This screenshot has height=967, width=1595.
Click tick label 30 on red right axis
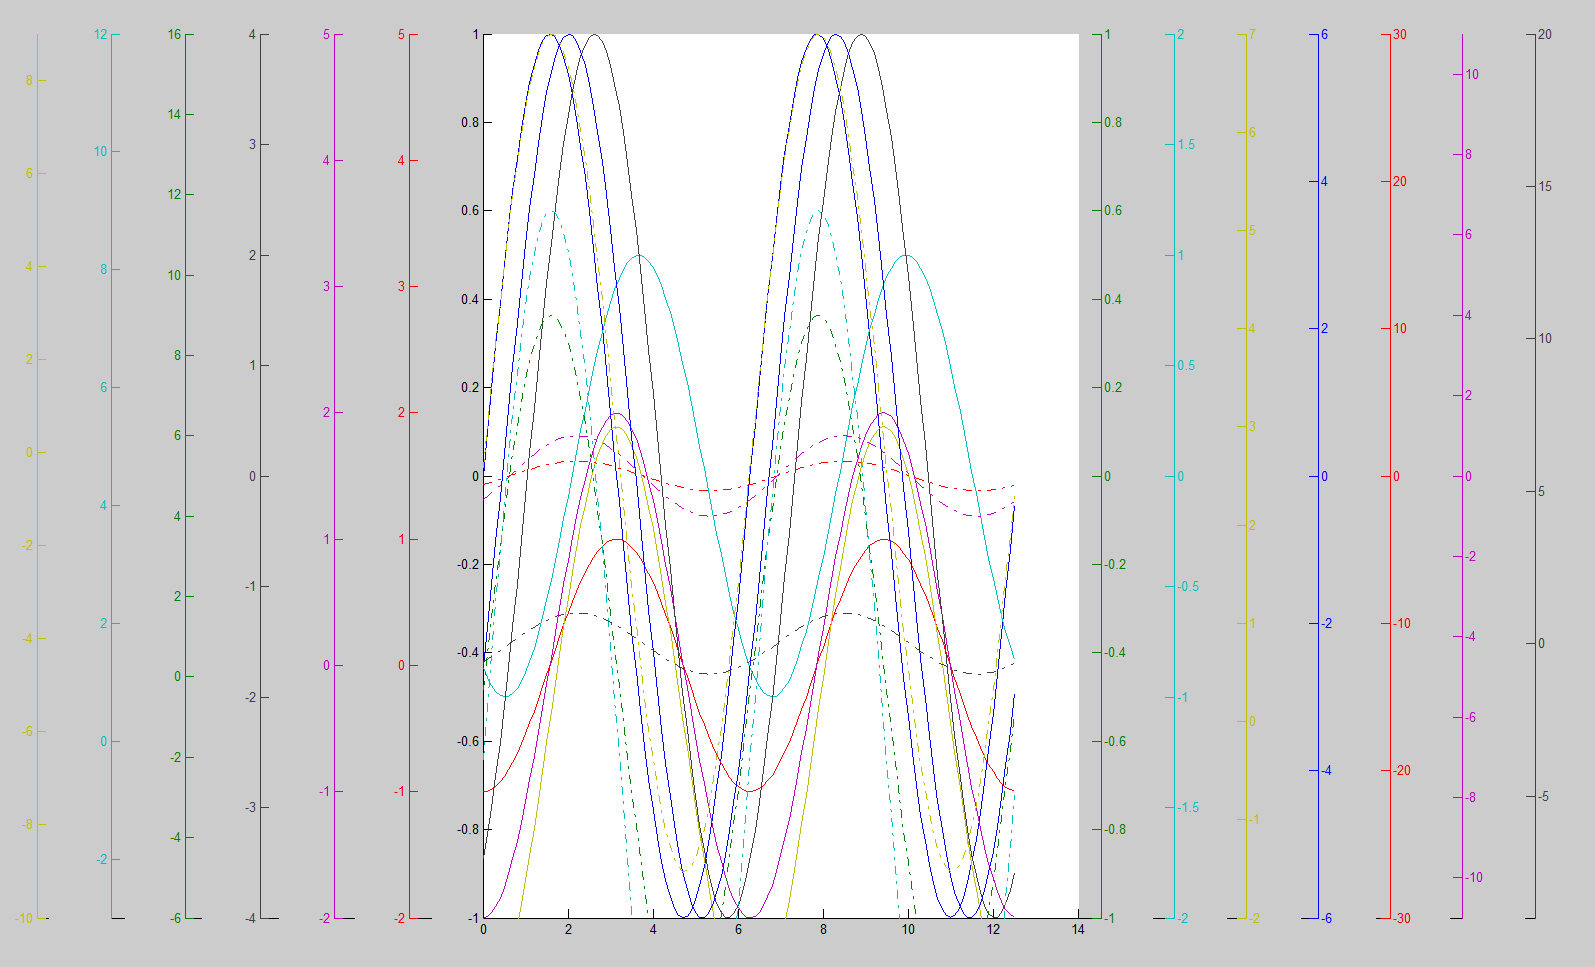coord(1400,35)
